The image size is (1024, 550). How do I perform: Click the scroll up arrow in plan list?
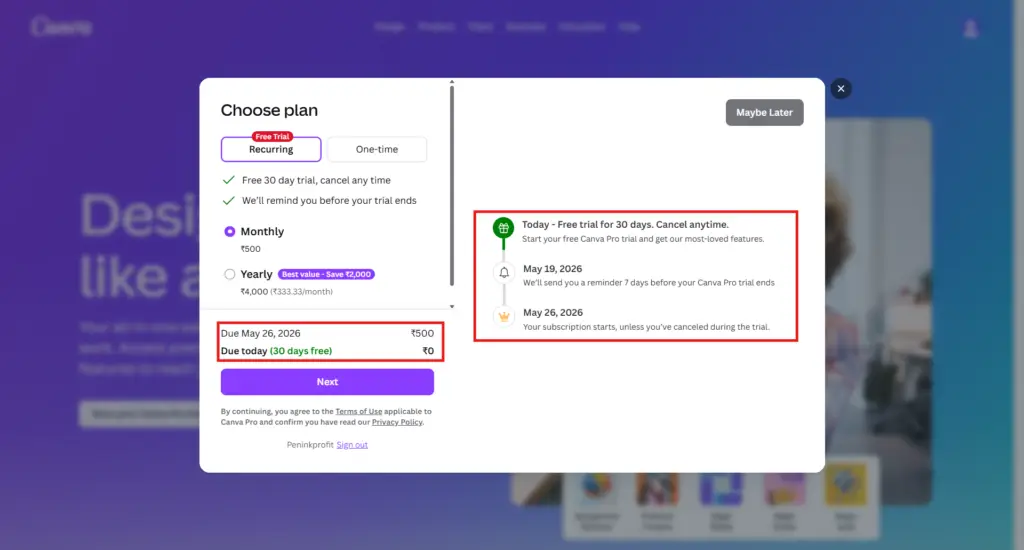click(451, 82)
